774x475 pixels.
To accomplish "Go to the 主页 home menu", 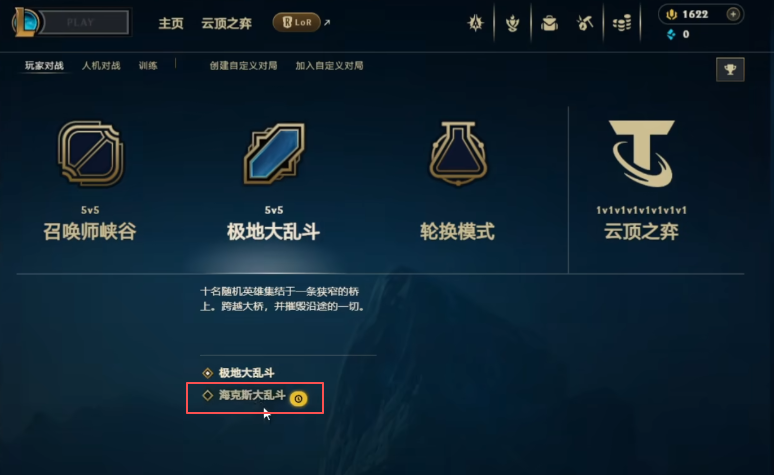I will pos(171,23).
